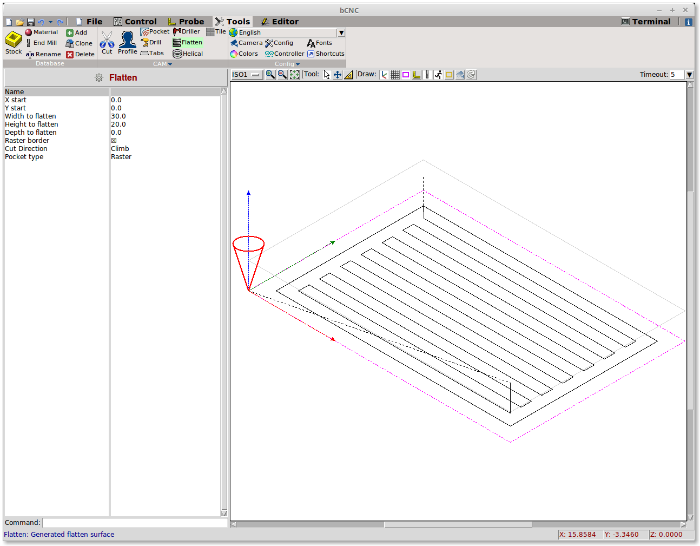Screen dimensions: 700x546
Task: Click the Pocket type value Raster
Action: [x=121, y=157]
